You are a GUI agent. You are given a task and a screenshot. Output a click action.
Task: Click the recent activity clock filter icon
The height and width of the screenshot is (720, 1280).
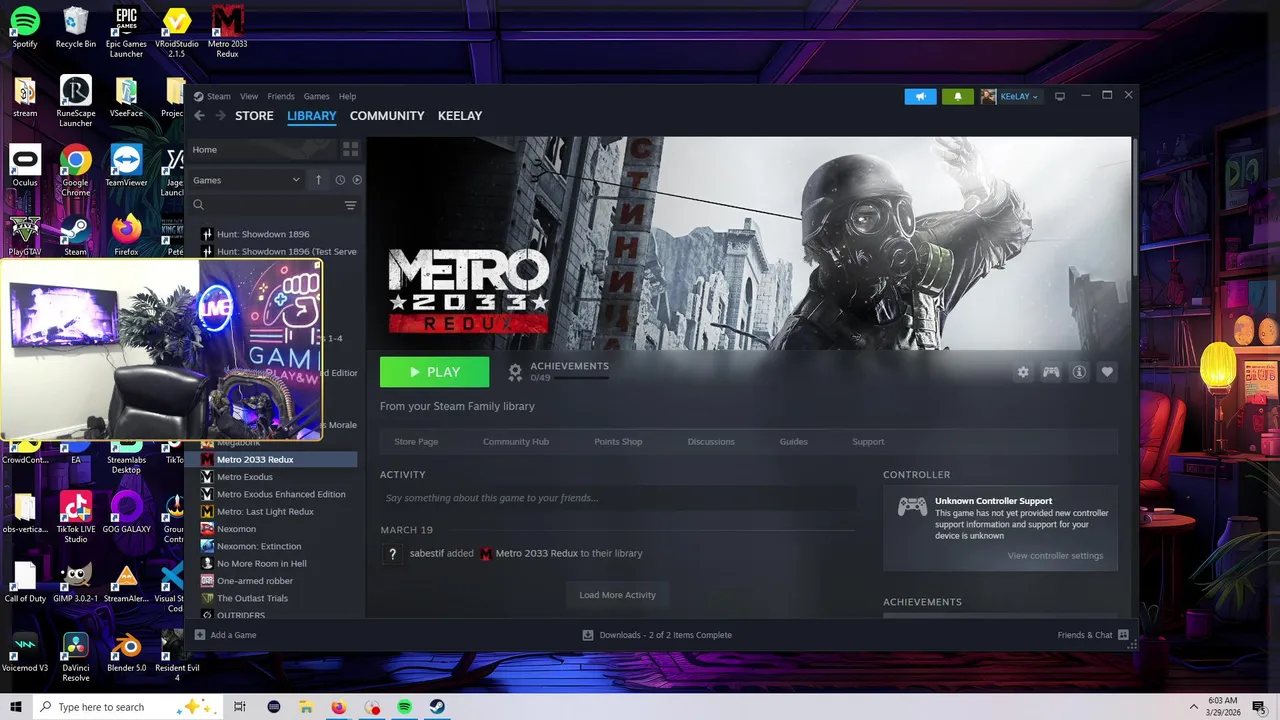(x=340, y=180)
